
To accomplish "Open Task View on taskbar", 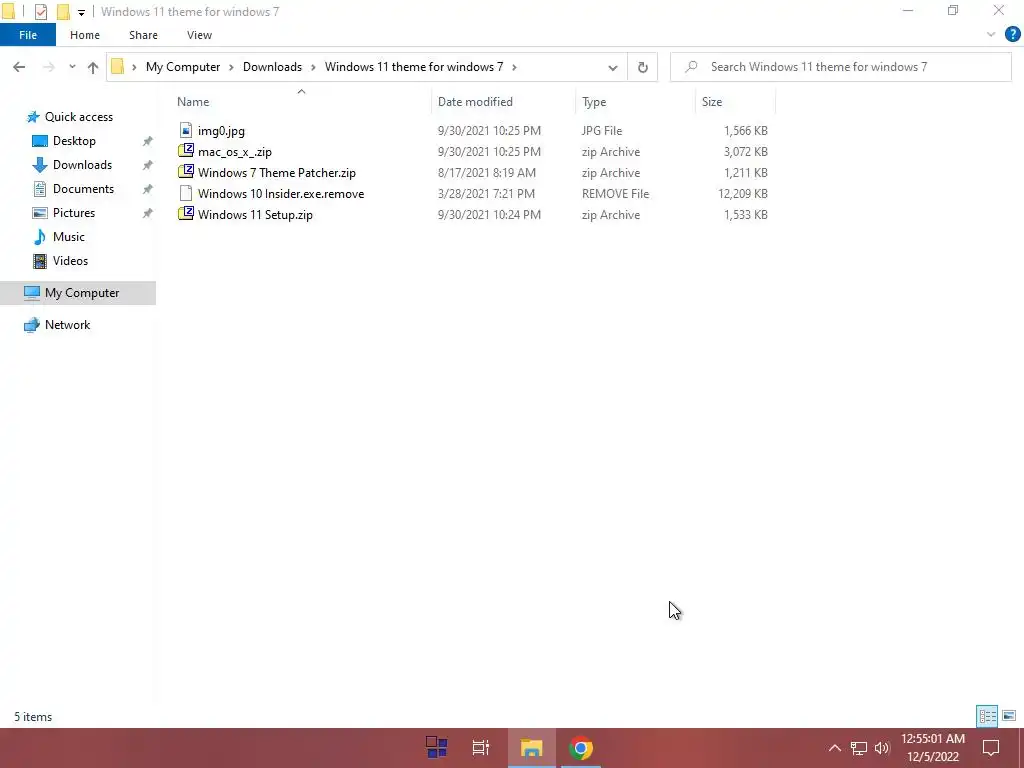I will pyautogui.click(x=481, y=748).
